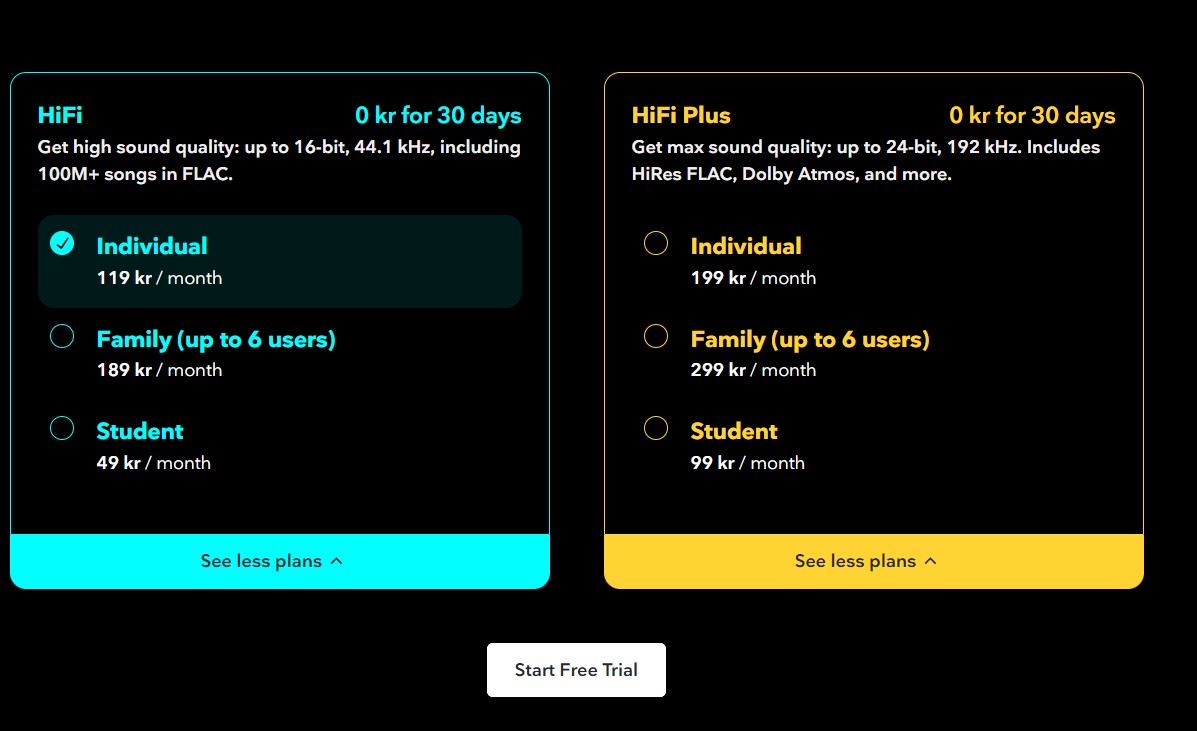This screenshot has height=731, width=1197.
Task: Click the HiFi Plus Student label text
Action: 734,431
